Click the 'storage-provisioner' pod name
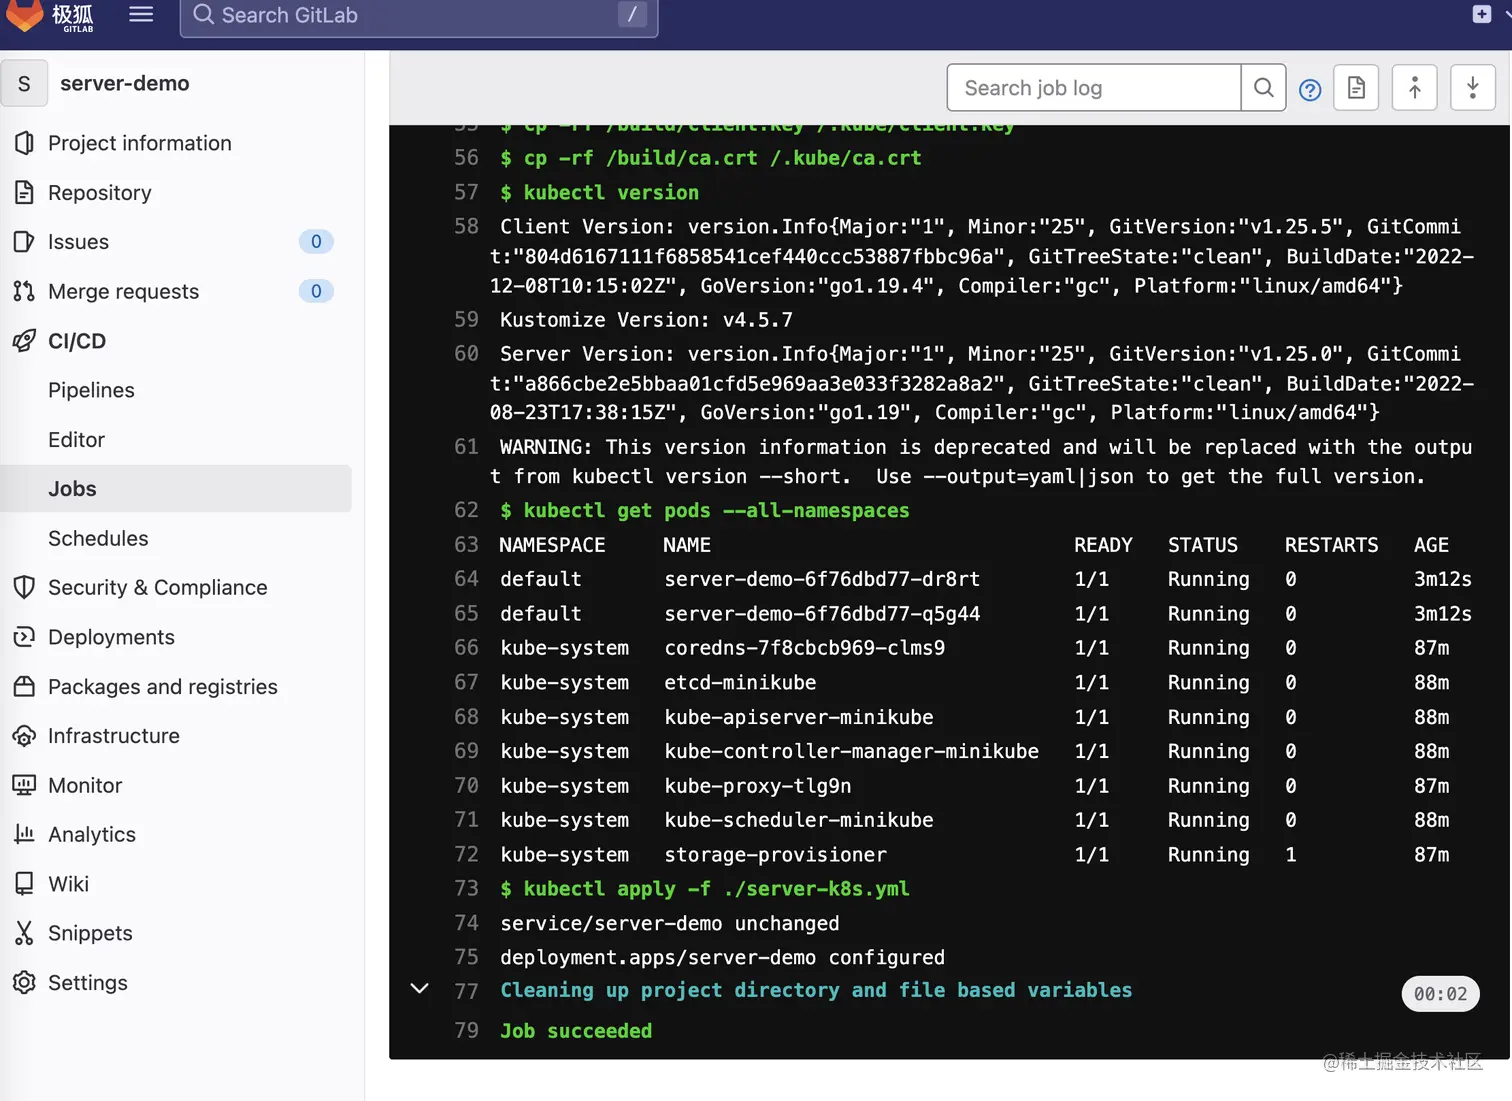Screen dimensions: 1512x1101 tap(775, 855)
